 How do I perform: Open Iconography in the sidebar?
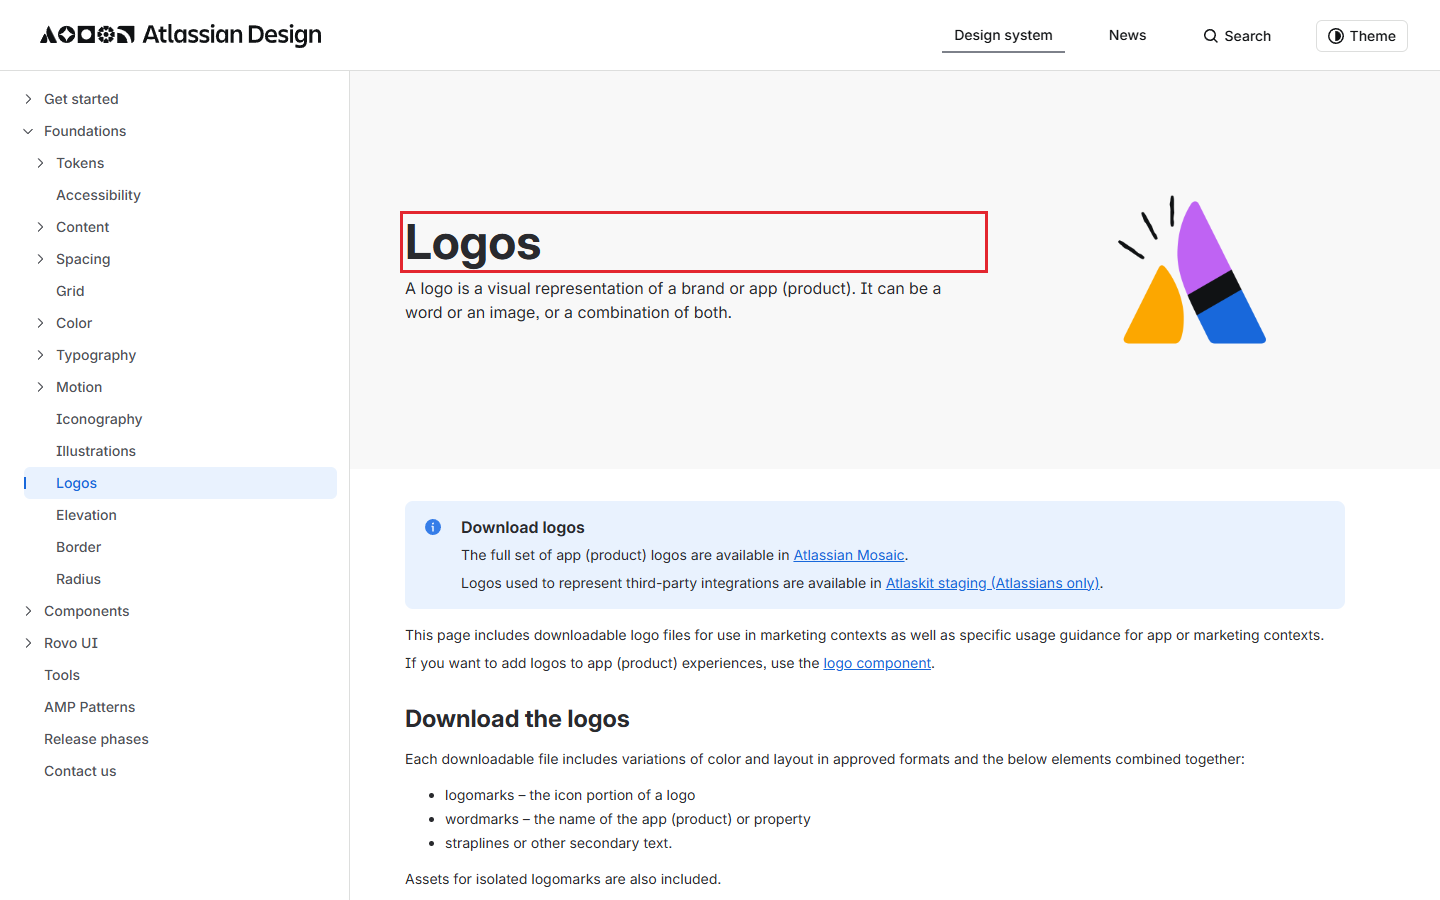point(99,419)
